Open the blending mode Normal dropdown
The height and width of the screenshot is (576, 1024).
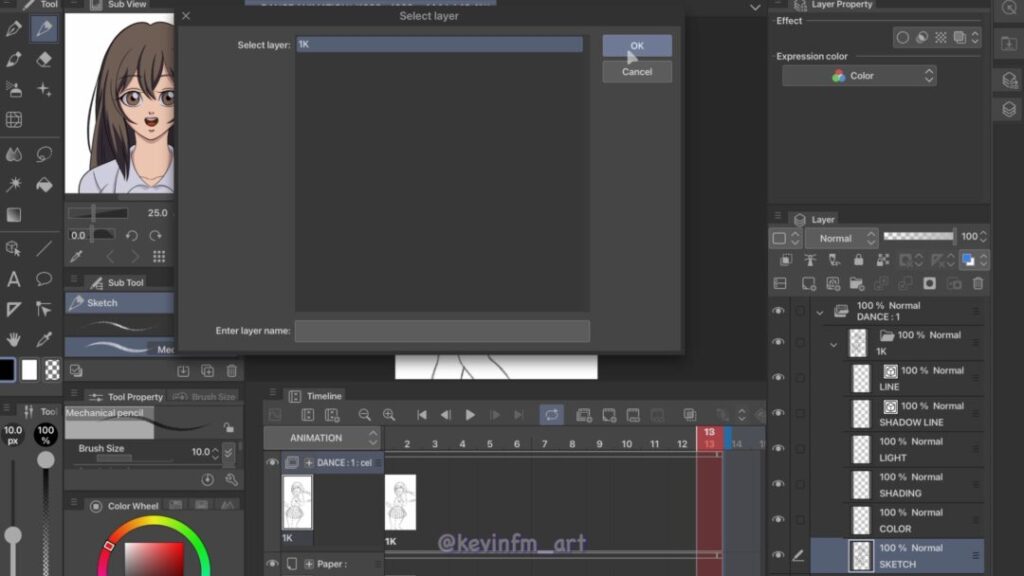[841, 238]
